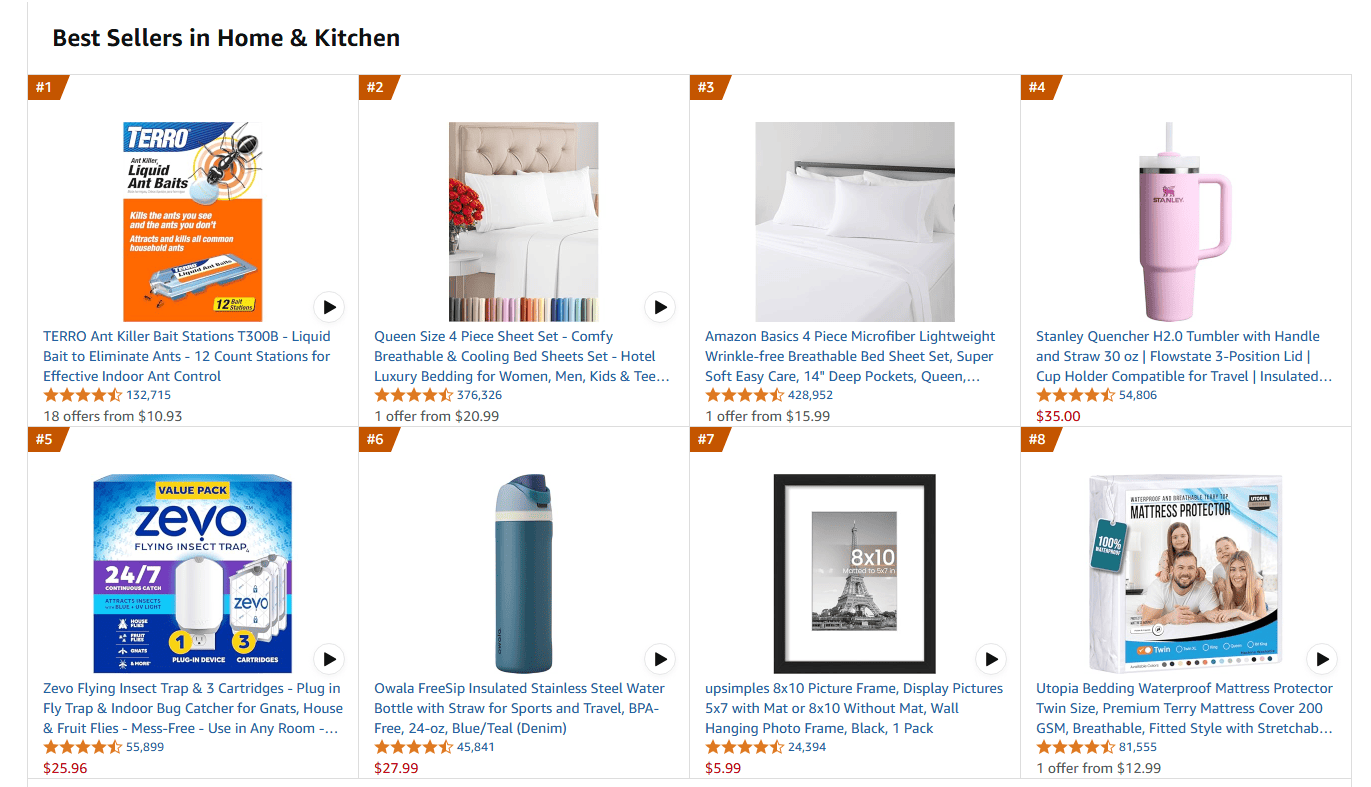Click the 18 offers from $10.93 link
Screen dimensions: 1371x787
click(x=113, y=416)
